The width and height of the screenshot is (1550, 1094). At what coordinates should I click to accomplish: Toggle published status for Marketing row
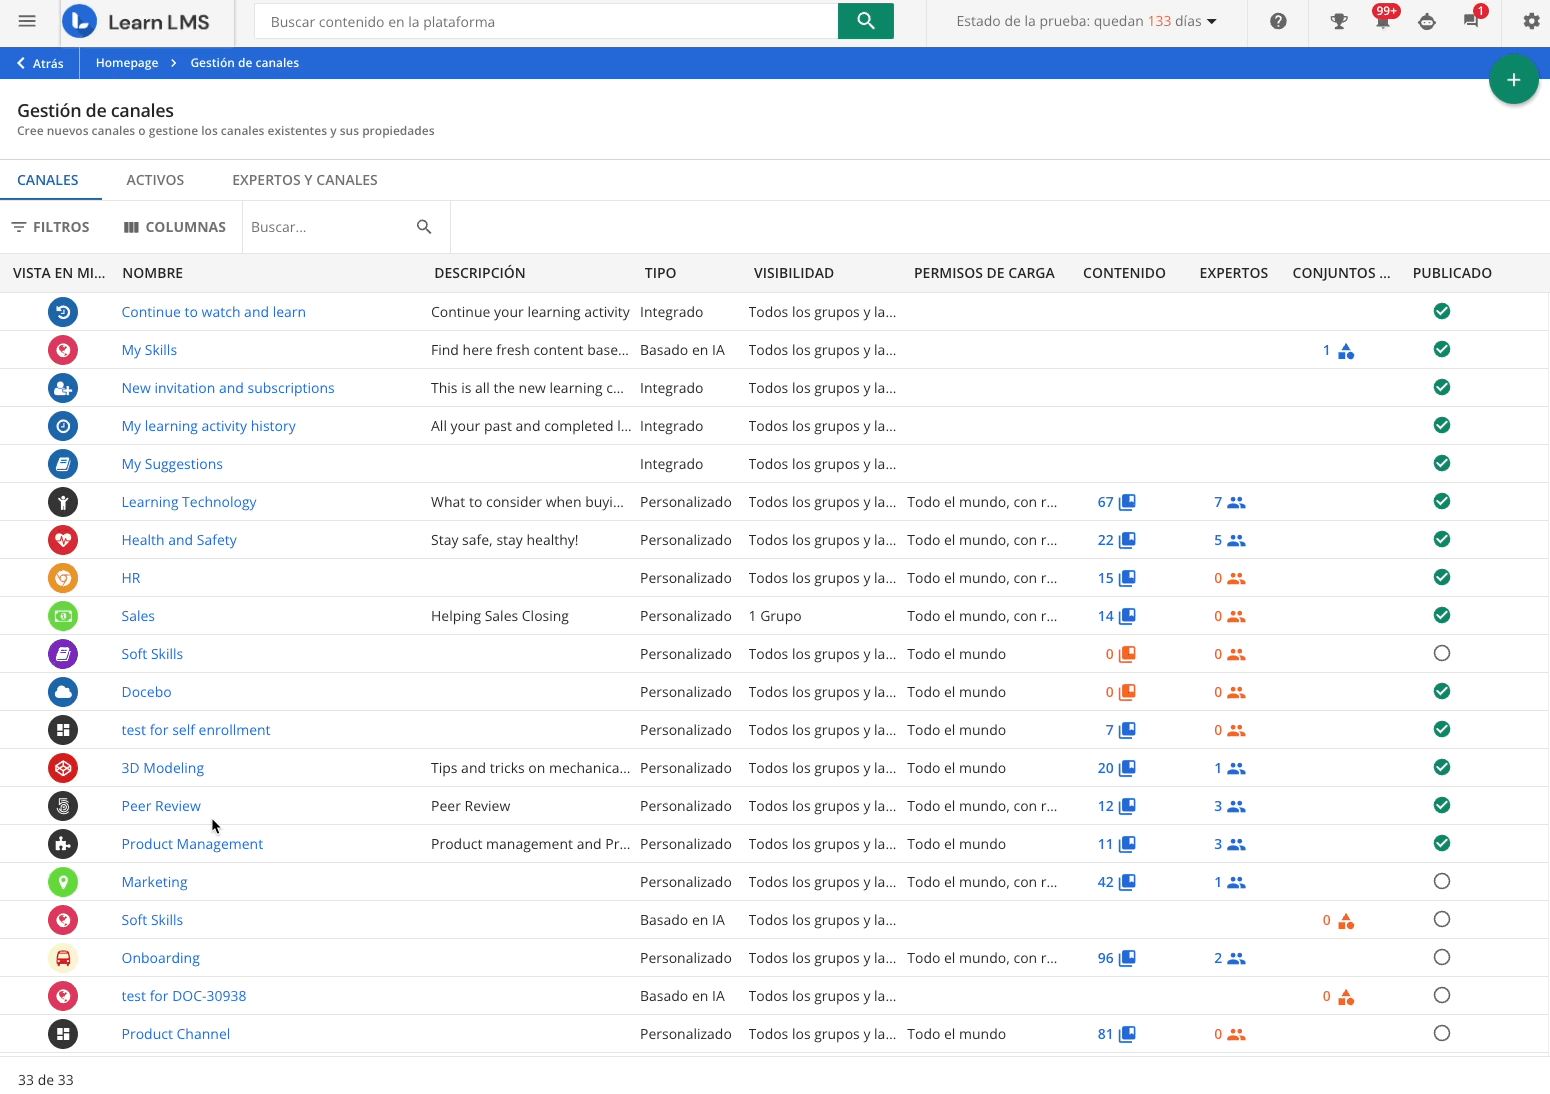pos(1442,881)
